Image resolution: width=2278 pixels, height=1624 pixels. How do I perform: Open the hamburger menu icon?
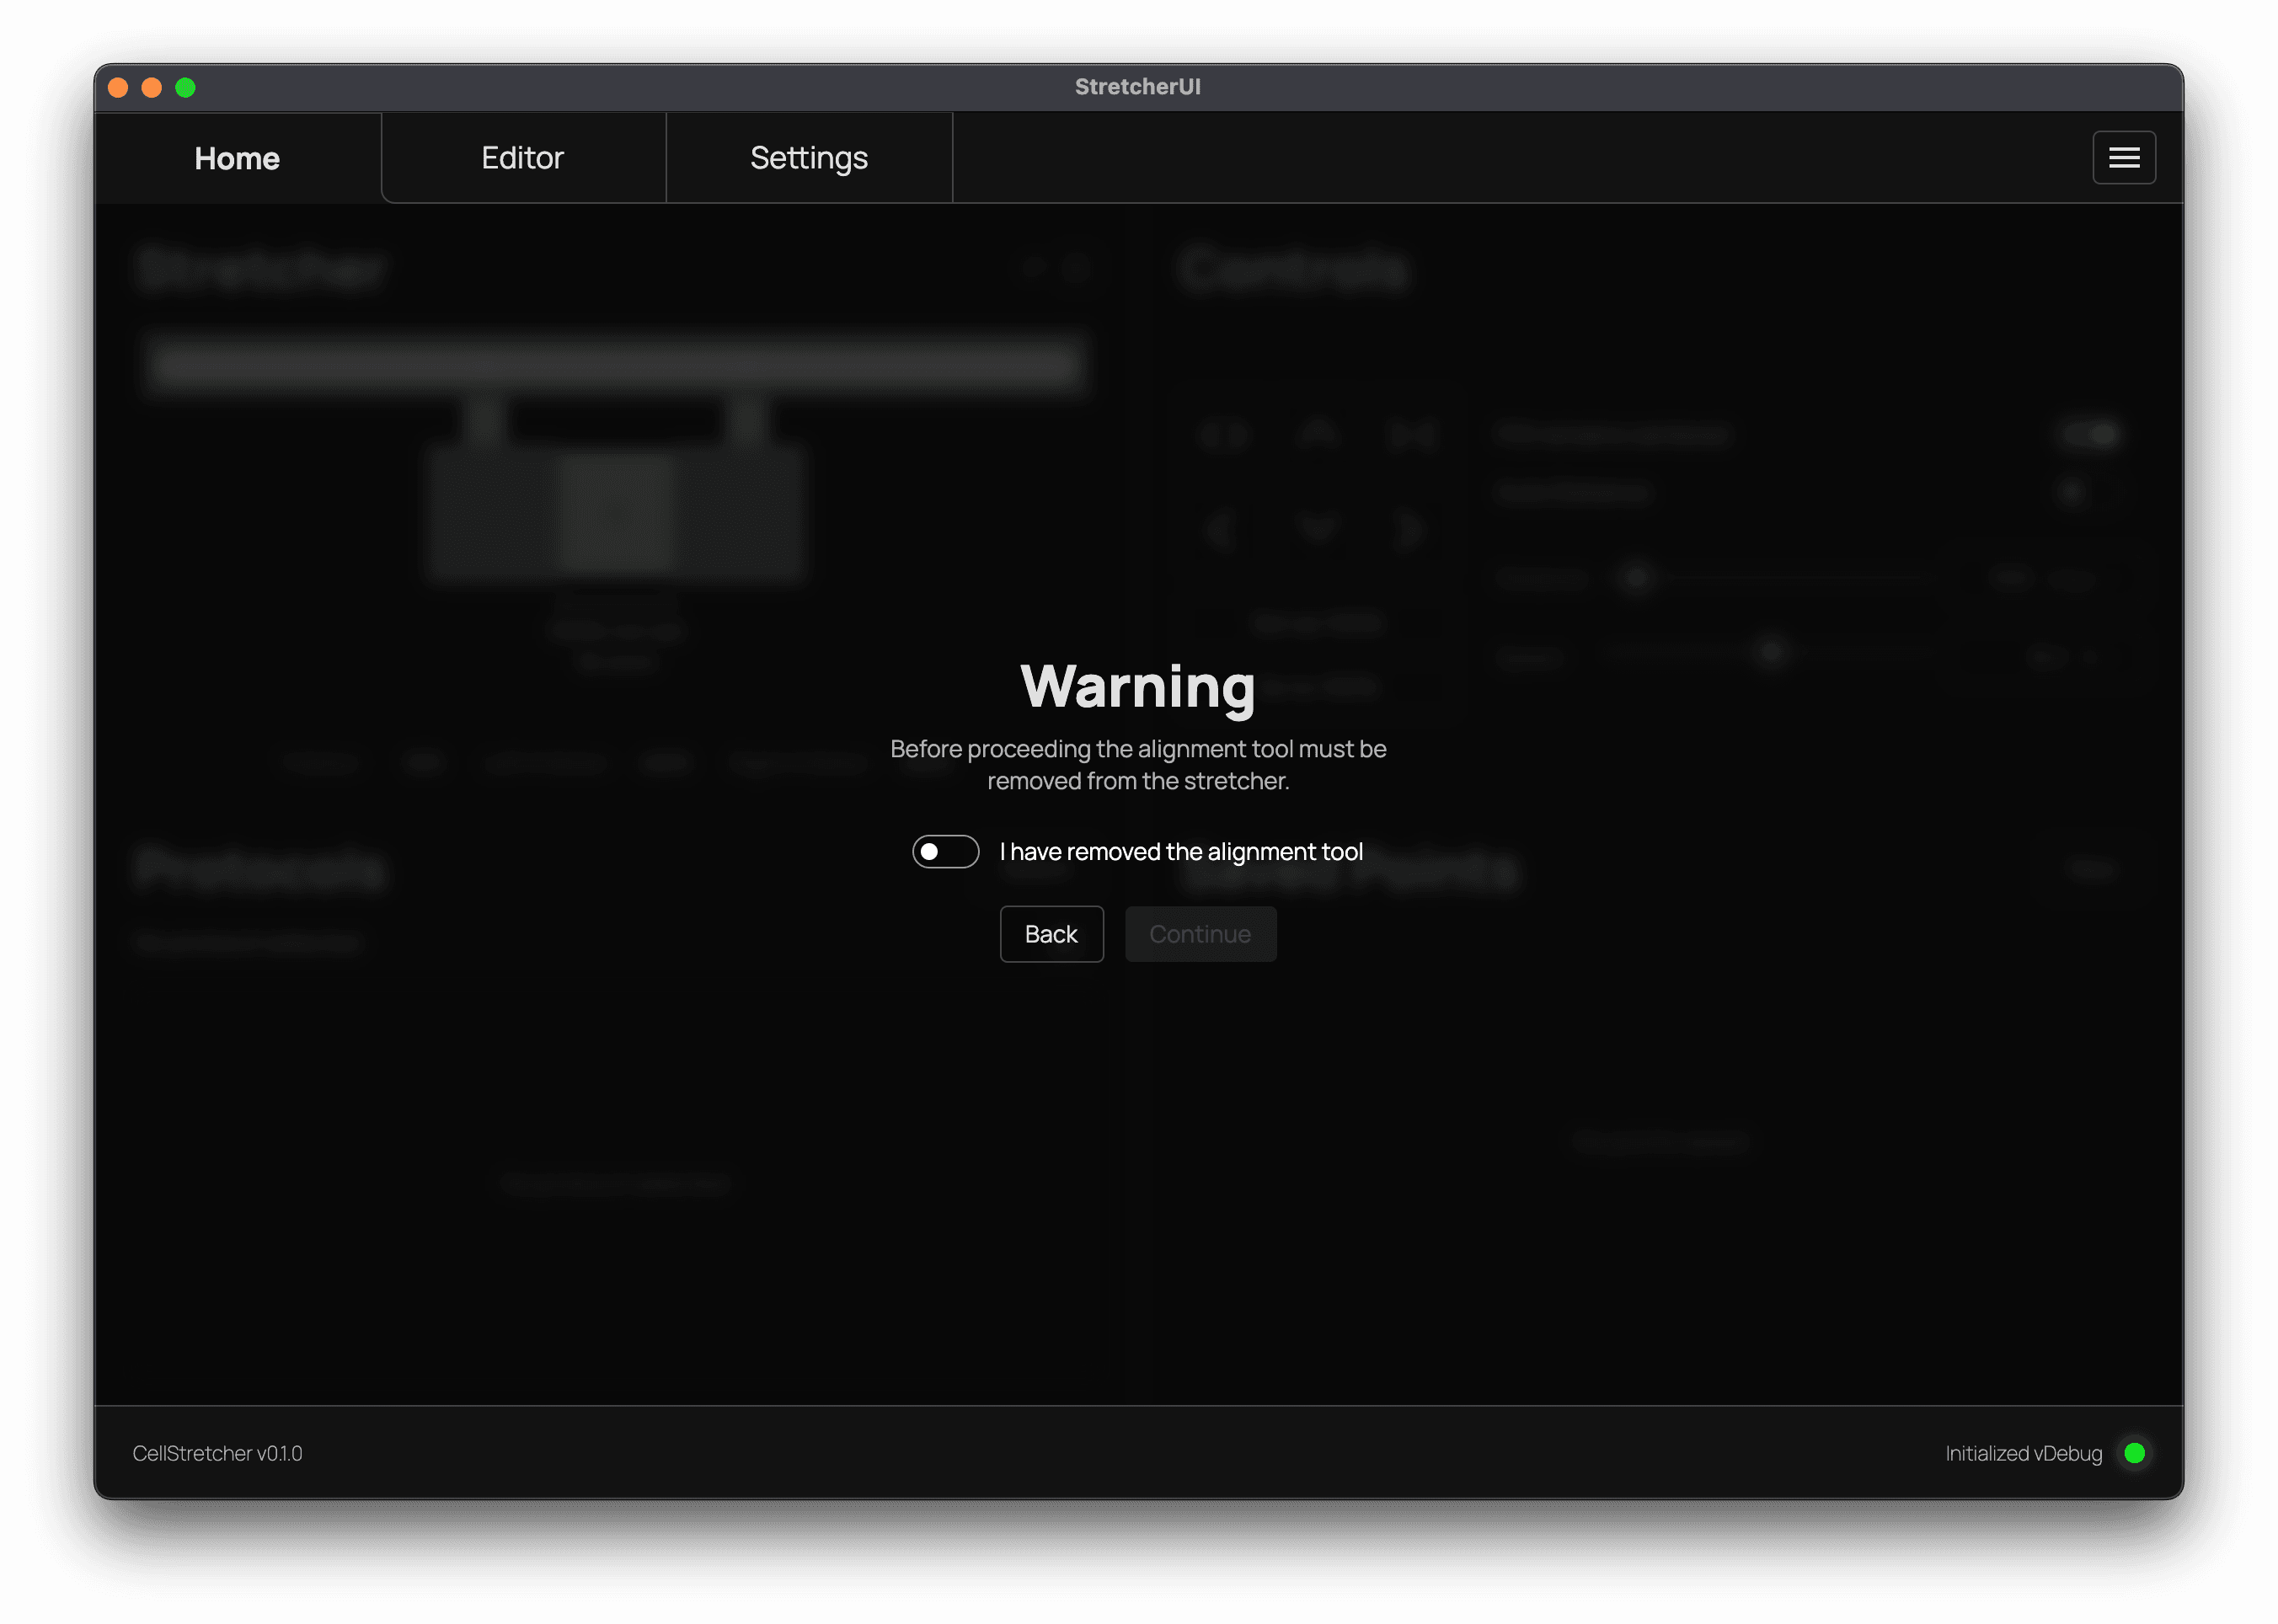coord(2124,158)
